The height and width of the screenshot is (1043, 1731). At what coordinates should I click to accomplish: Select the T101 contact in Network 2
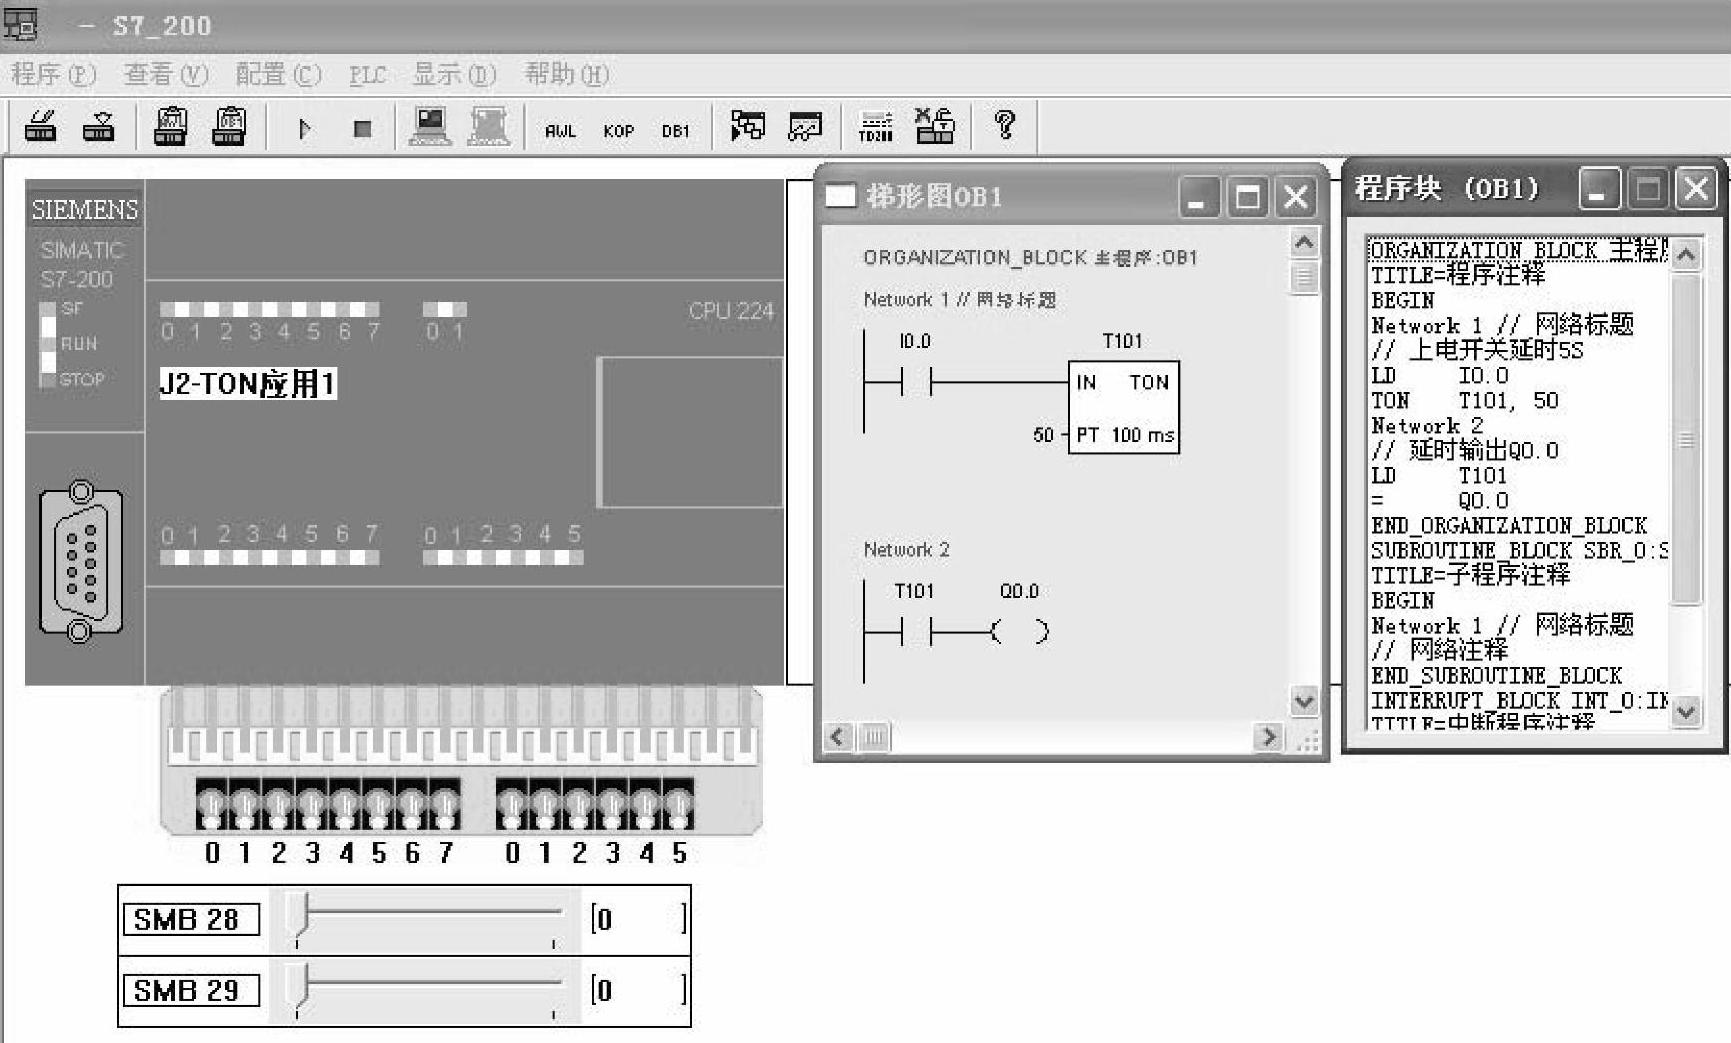click(x=916, y=631)
